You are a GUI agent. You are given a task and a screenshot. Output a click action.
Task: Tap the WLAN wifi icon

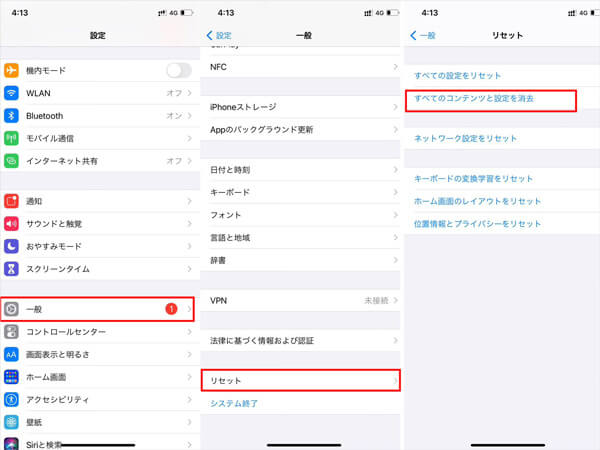tap(11, 93)
